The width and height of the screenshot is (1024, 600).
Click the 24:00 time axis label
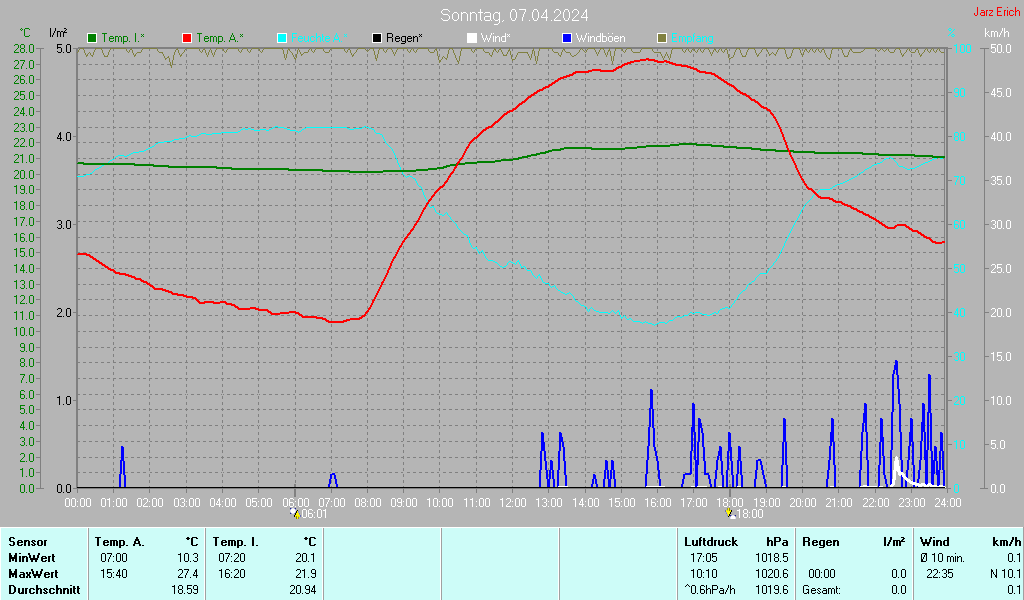(x=948, y=503)
